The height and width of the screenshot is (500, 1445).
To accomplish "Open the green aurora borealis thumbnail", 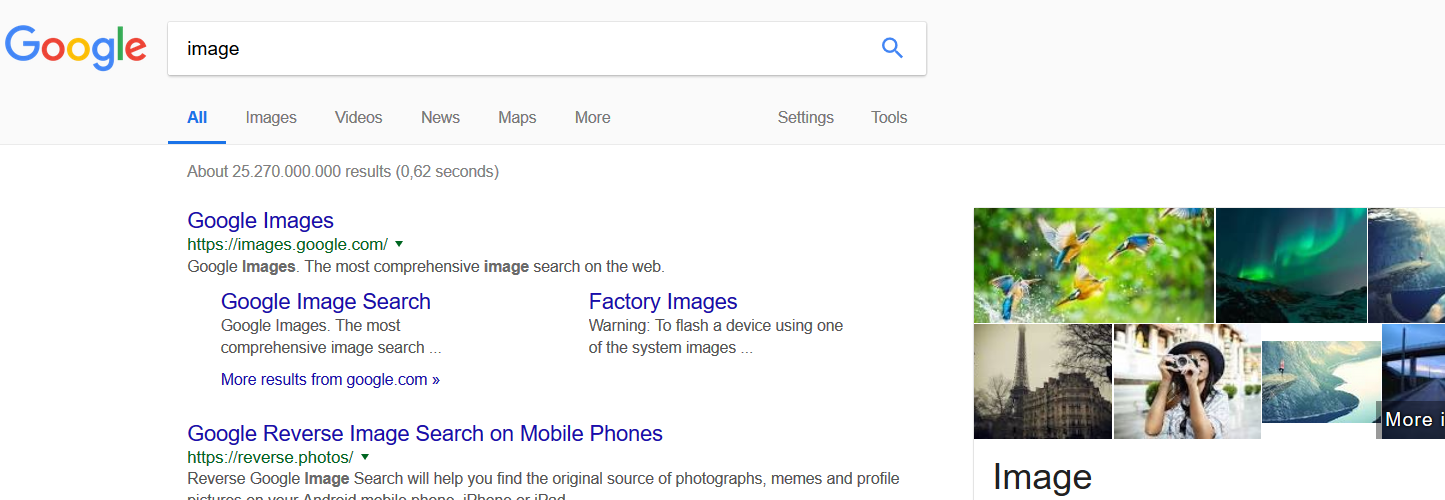I will point(1291,265).
